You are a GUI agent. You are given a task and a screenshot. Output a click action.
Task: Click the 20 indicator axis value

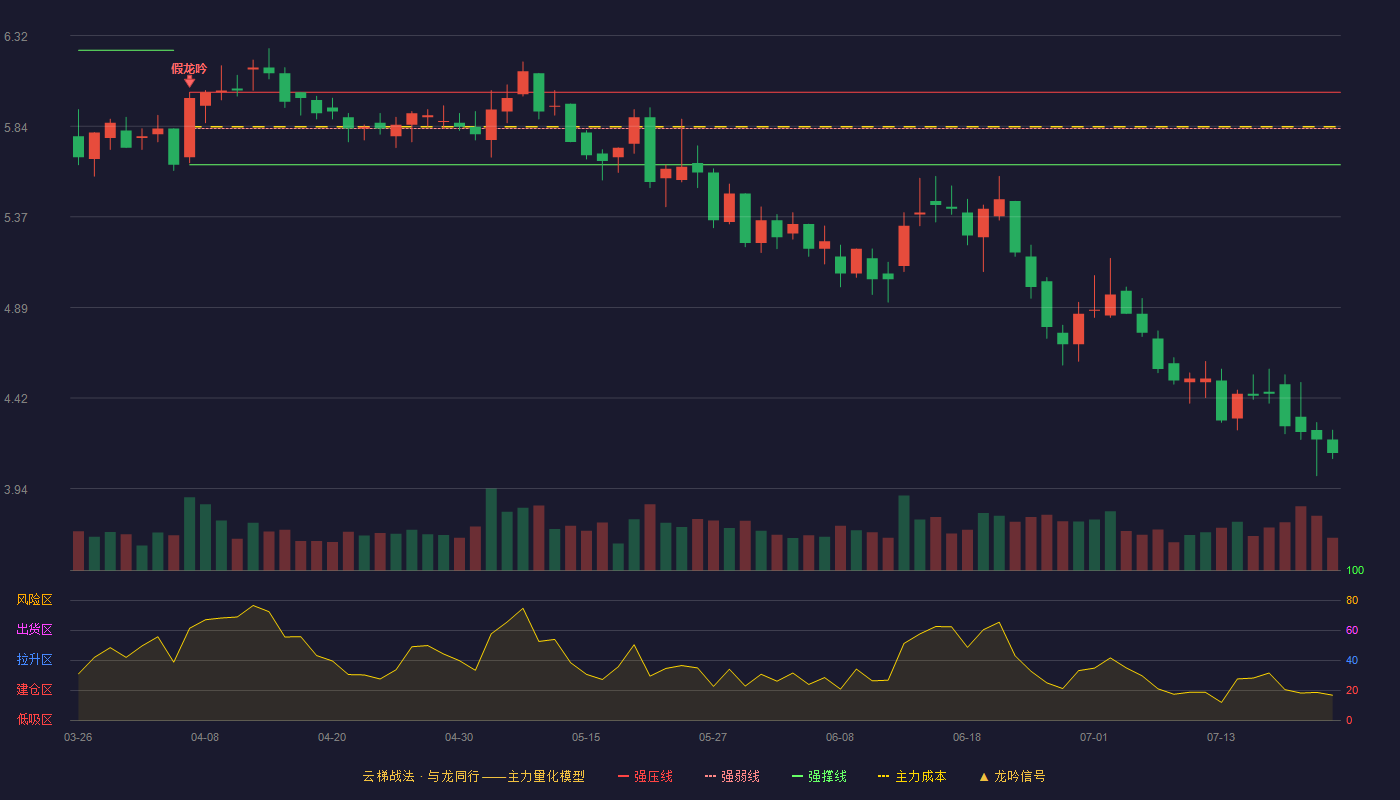click(1352, 690)
